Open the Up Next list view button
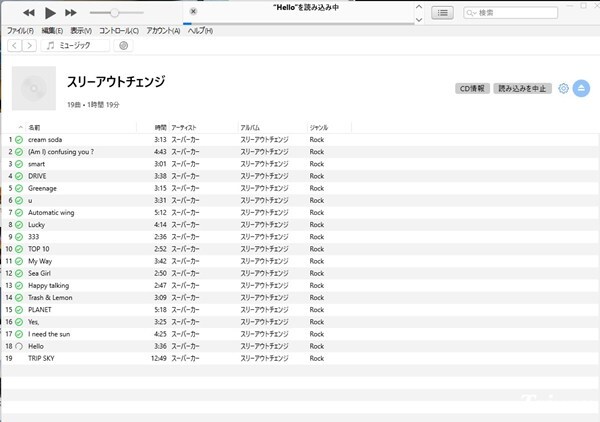The image size is (600, 422). (442, 13)
